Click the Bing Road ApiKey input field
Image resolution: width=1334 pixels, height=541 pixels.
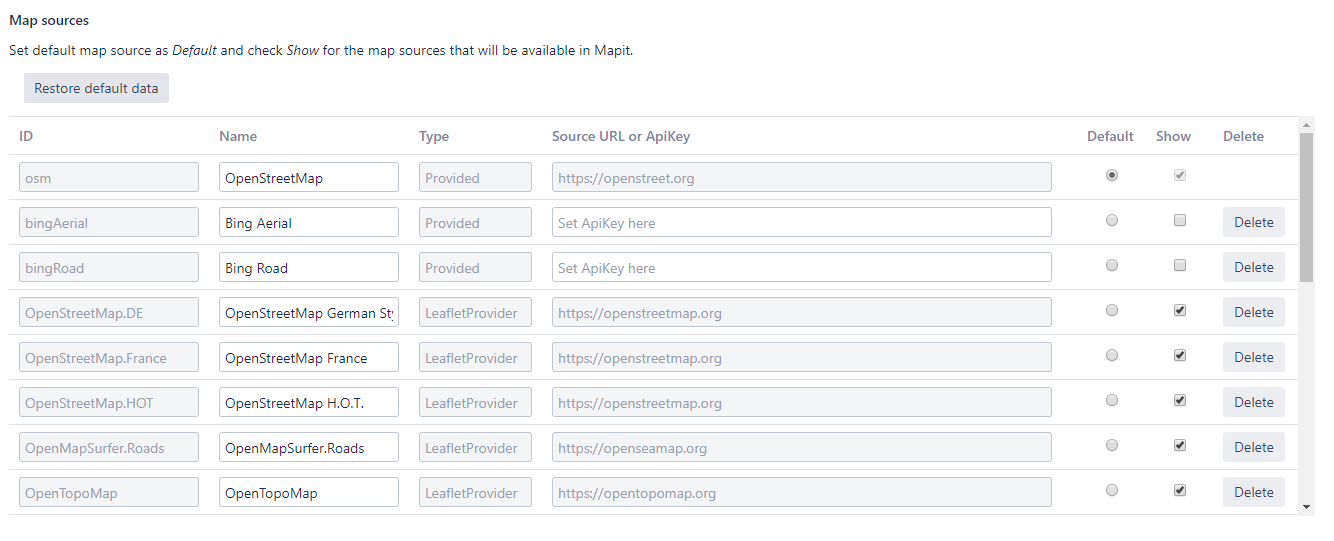click(x=801, y=268)
